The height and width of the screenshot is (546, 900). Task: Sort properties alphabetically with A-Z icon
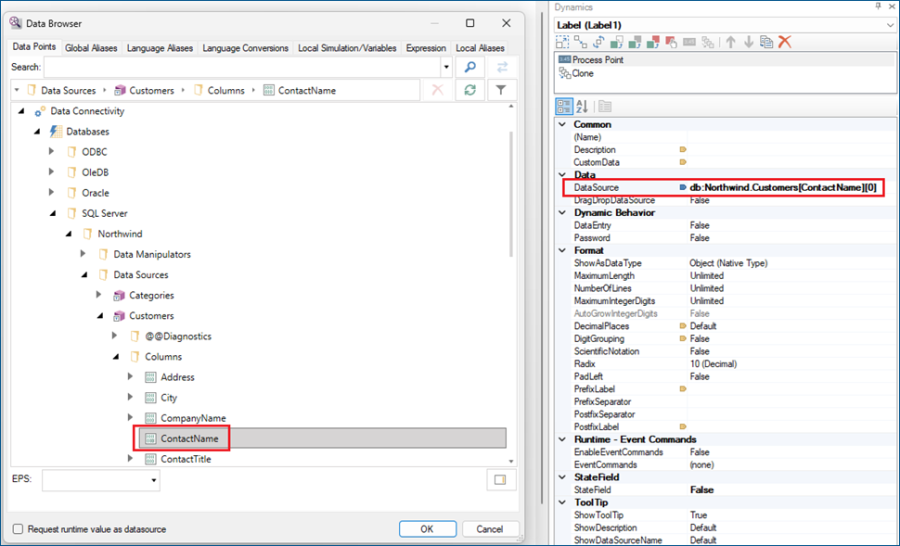click(x=583, y=106)
